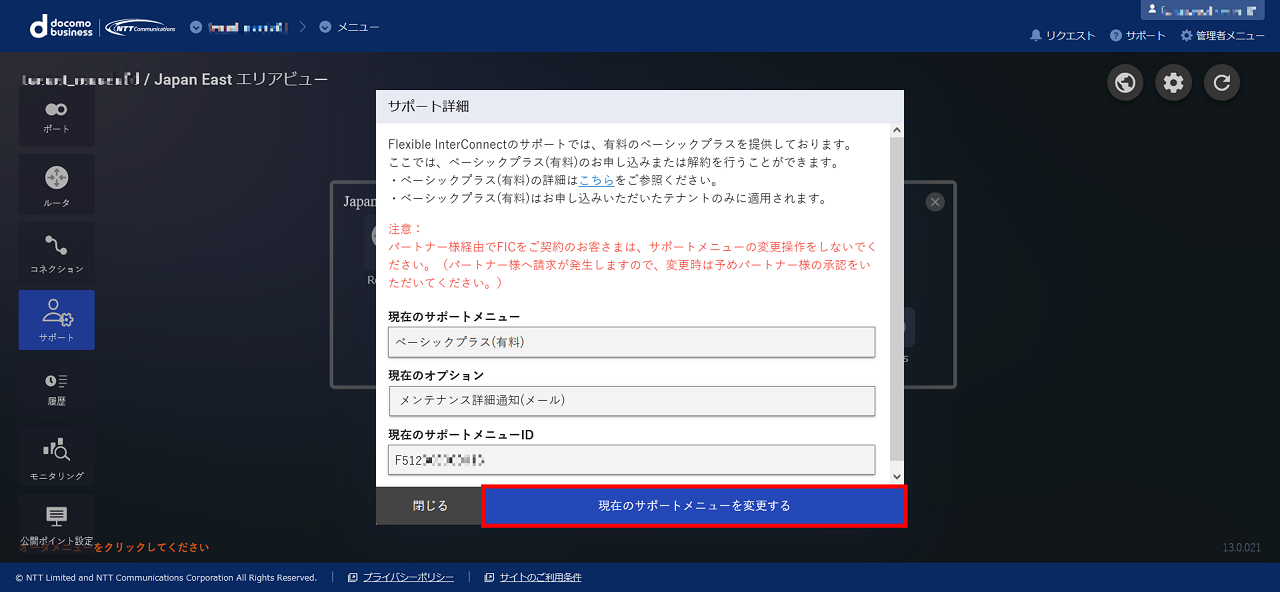Select the サポート sidebar icon
1280x592 pixels.
point(56,320)
